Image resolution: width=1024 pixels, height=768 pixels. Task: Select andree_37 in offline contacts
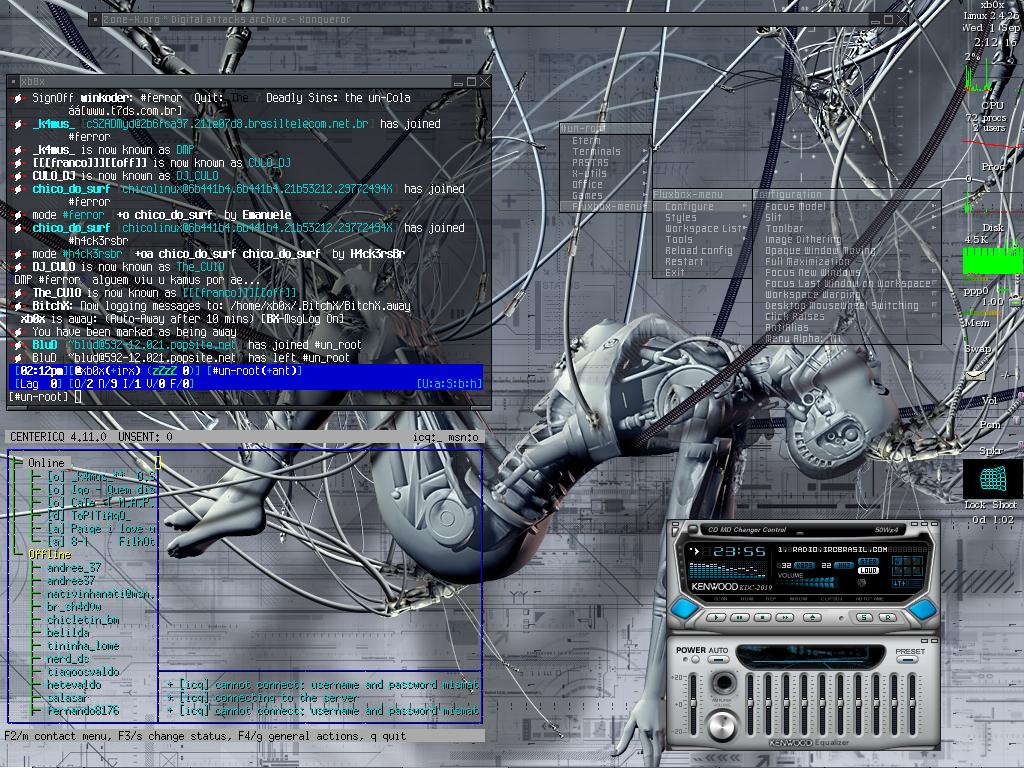point(74,568)
